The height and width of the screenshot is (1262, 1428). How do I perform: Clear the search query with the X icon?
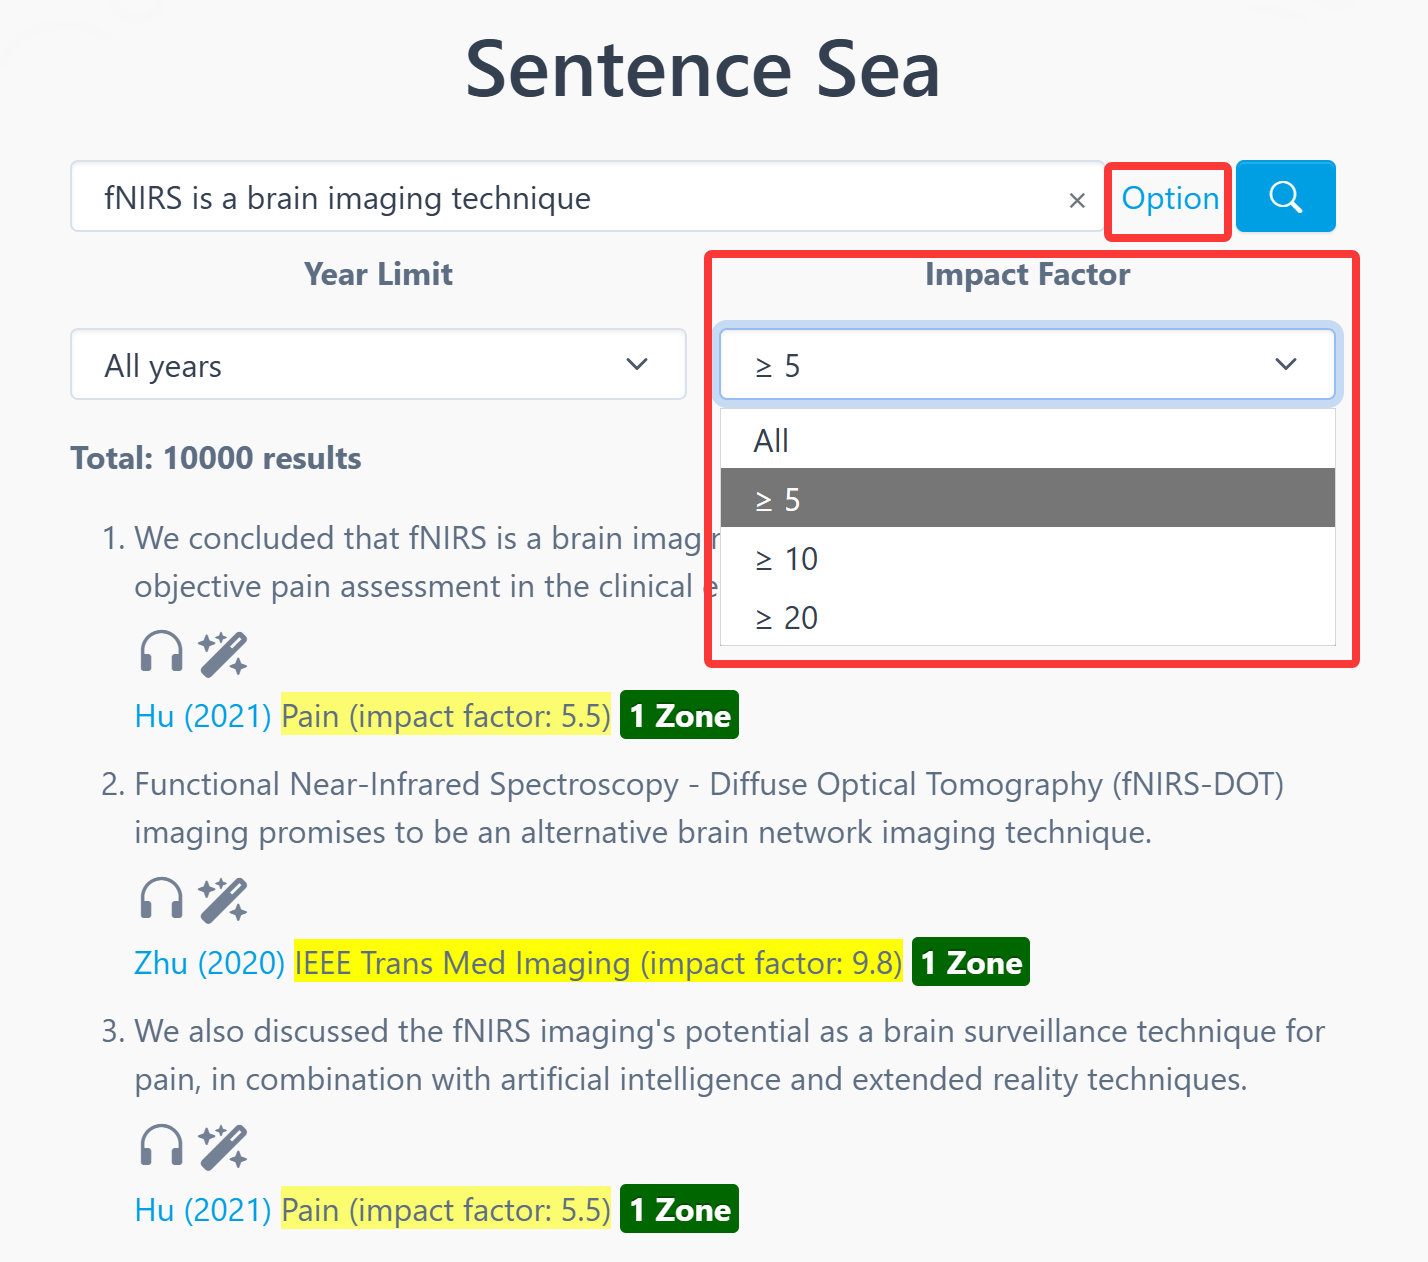(1077, 200)
